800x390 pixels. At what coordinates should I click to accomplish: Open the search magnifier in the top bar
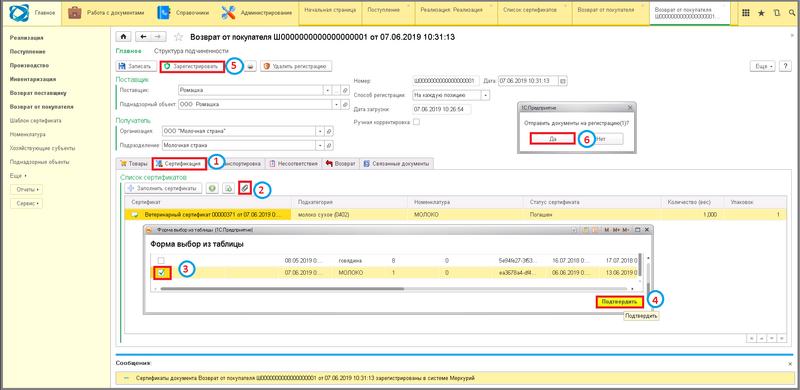pyautogui.click(x=792, y=13)
